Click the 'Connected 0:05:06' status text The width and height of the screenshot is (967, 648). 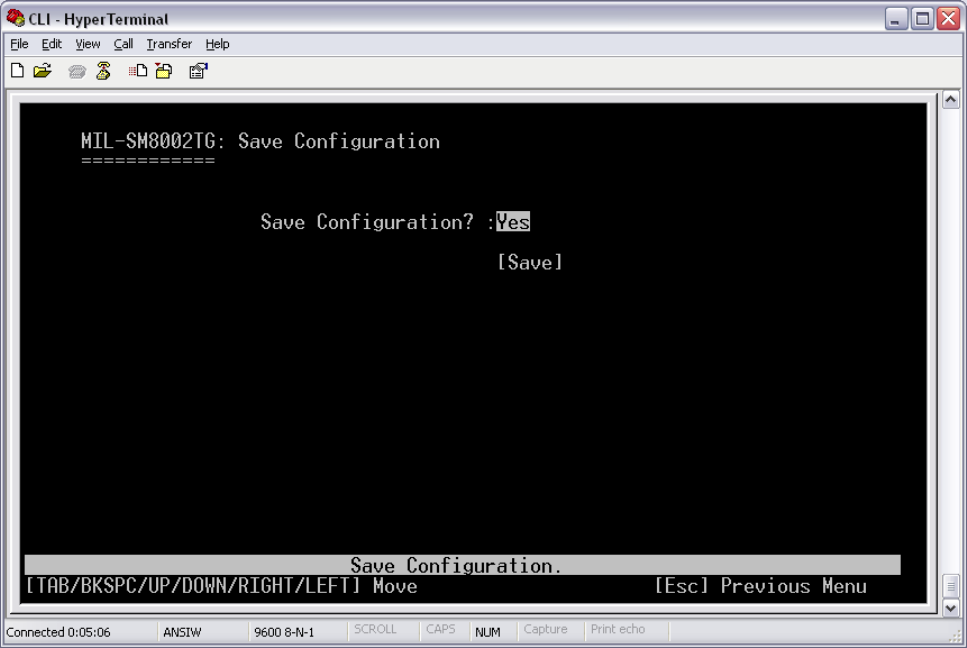tap(59, 632)
